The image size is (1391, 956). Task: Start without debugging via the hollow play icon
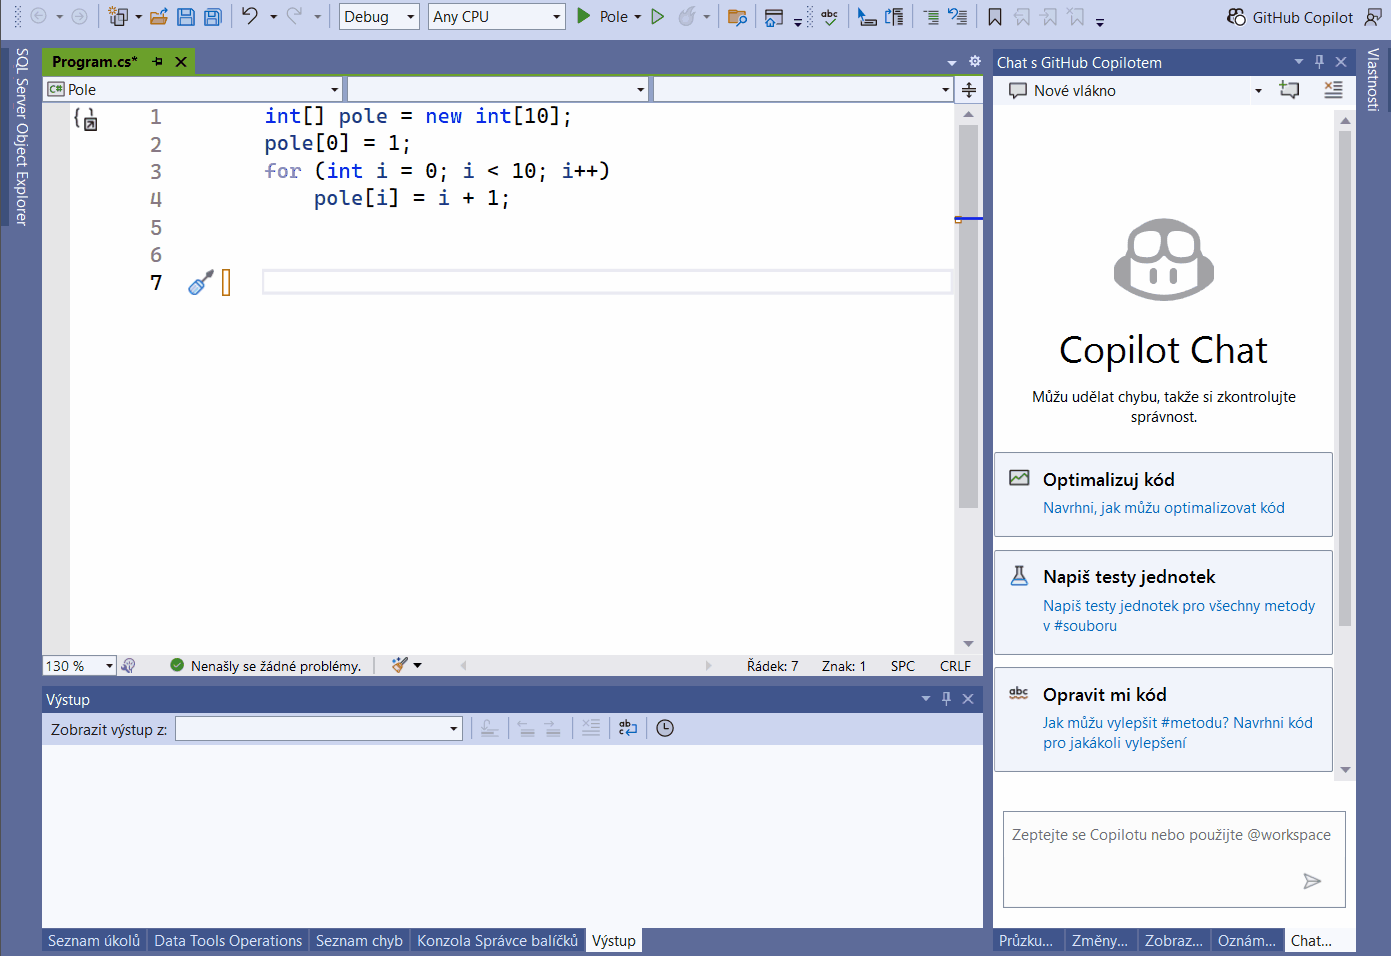pos(657,16)
